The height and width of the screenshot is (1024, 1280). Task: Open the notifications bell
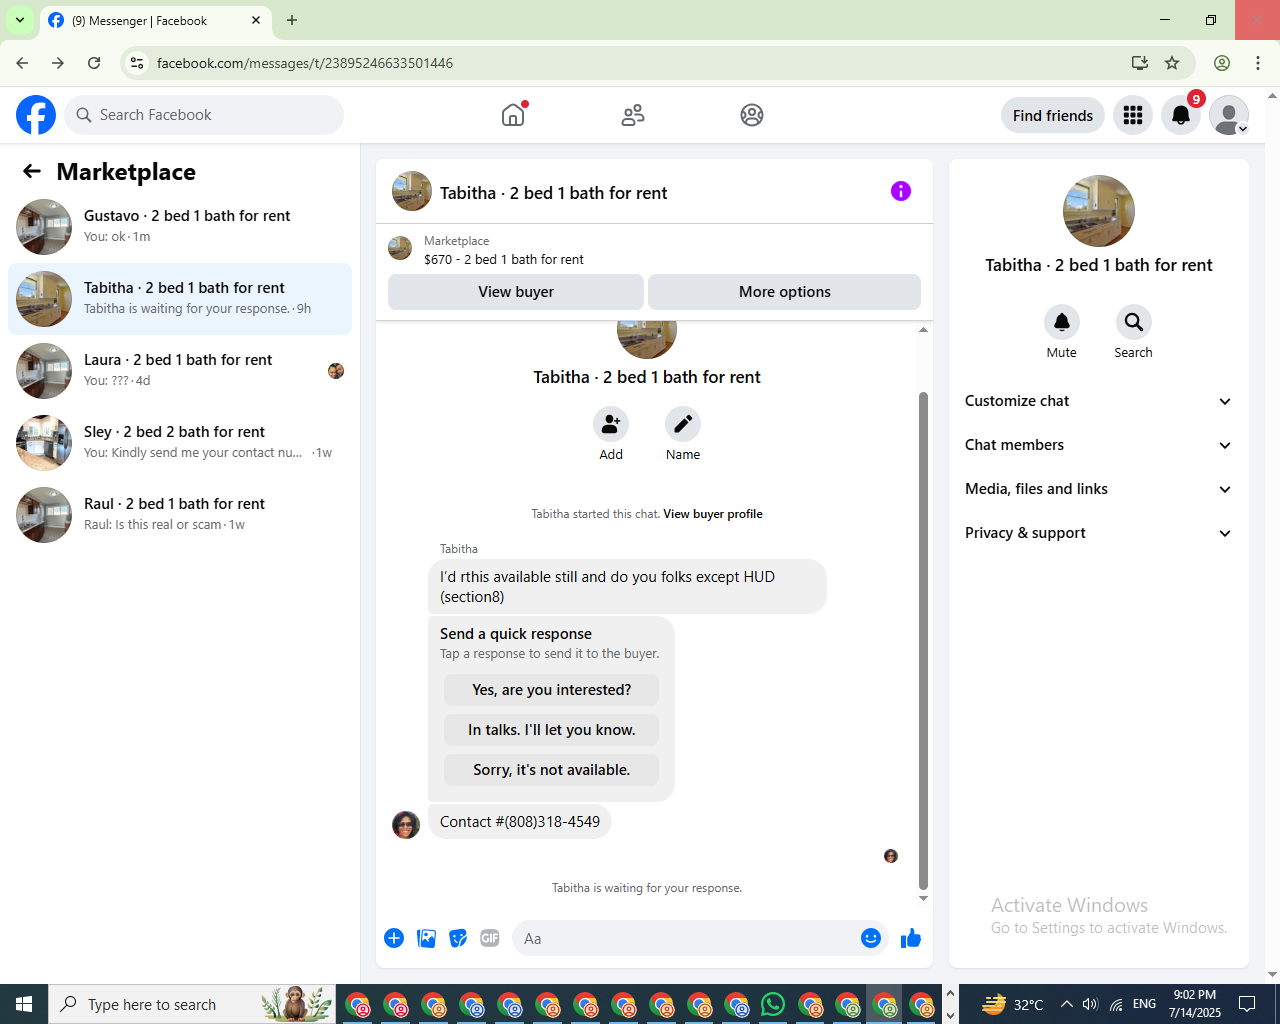tap(1181, 115)
